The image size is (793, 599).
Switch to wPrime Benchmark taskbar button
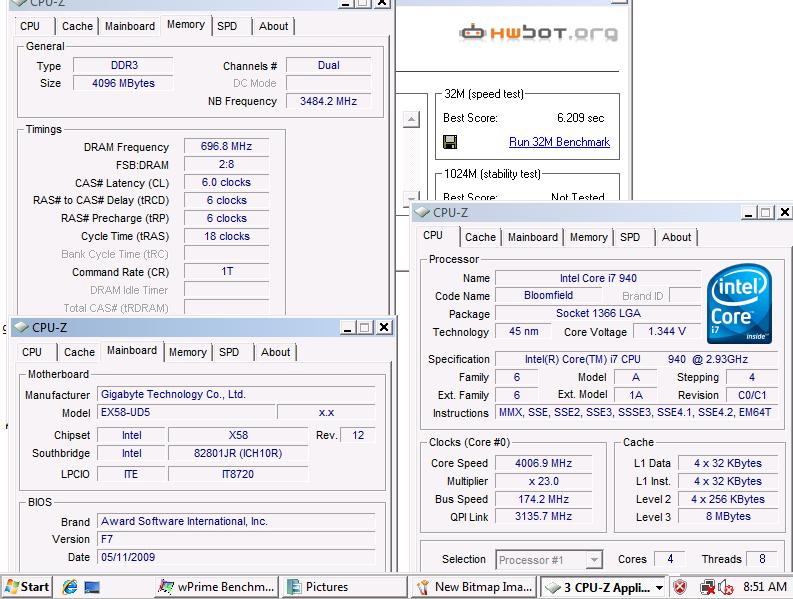[216, 587]
